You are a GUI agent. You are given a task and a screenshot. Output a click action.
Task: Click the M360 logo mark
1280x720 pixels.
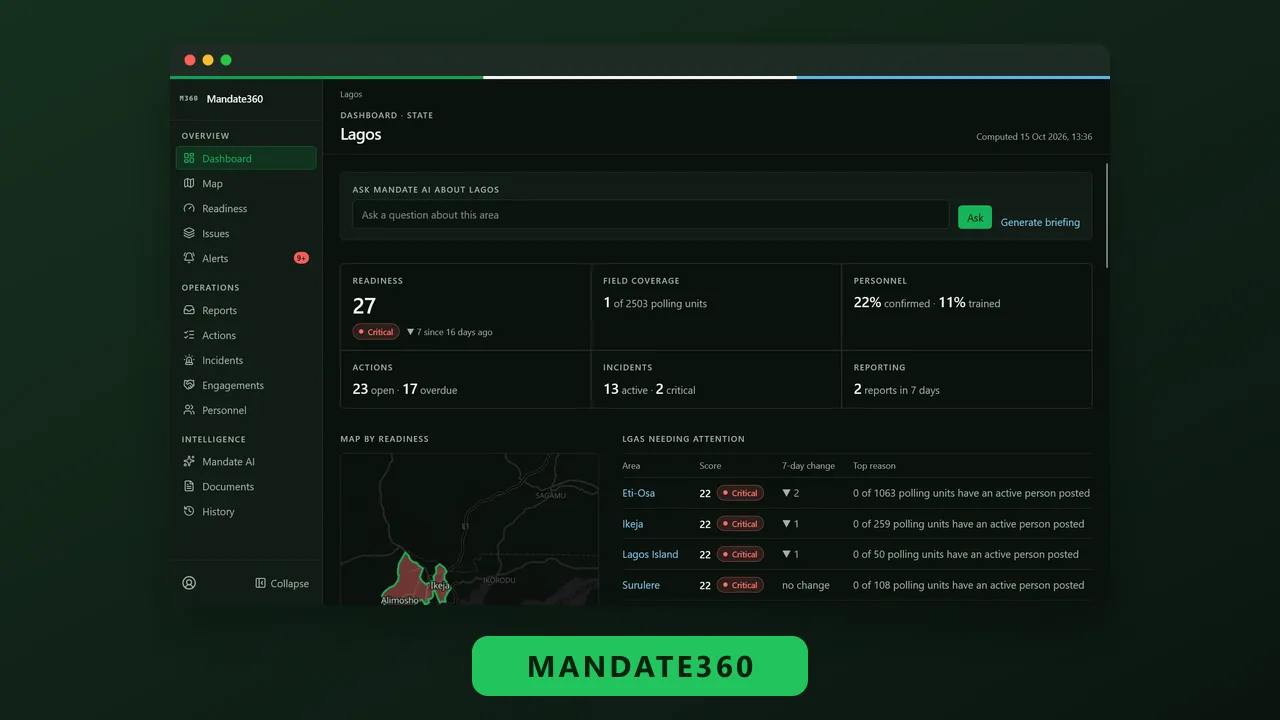point(189,99)
